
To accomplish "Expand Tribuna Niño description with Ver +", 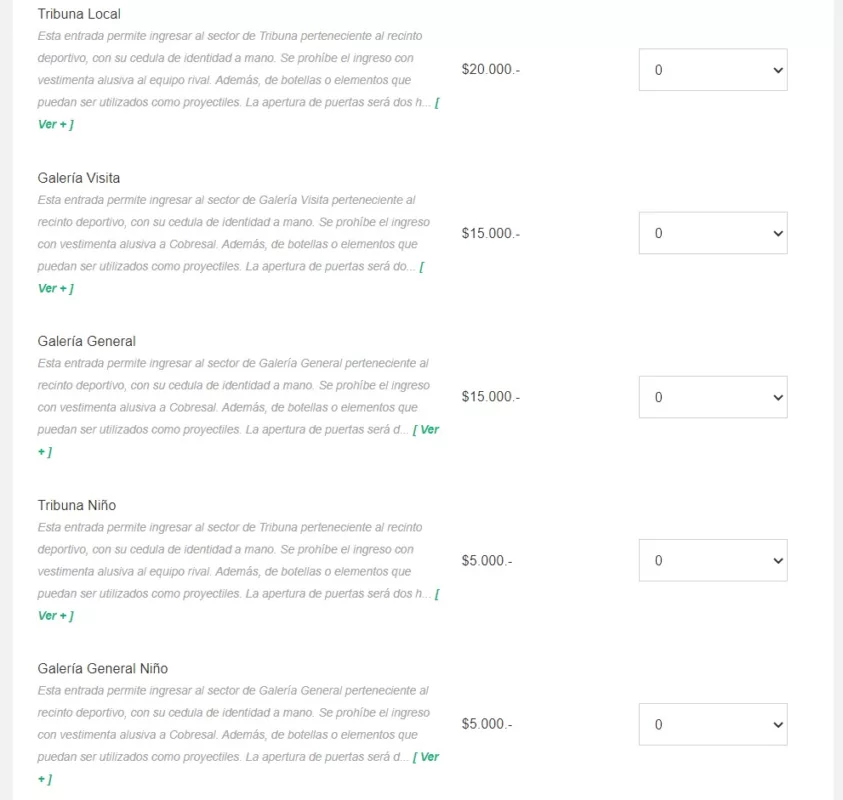I will tap(55, 616).
